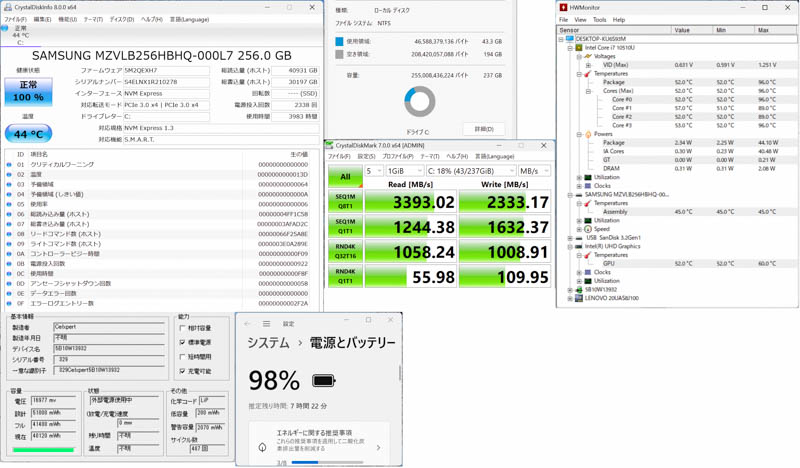Click the 44 °C temperature badge
800x468 pixels.
pyautogui.click(x=28, y=134)
